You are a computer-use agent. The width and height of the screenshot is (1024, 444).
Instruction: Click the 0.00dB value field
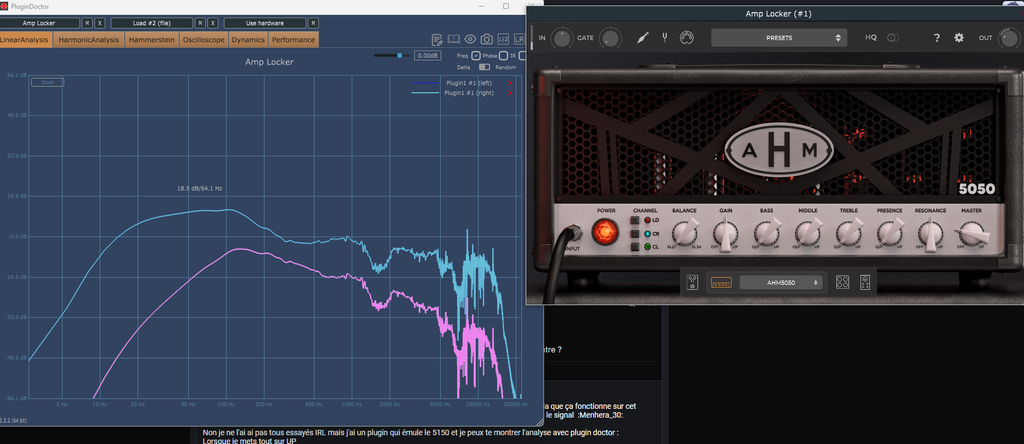click(x=428, y=56)
